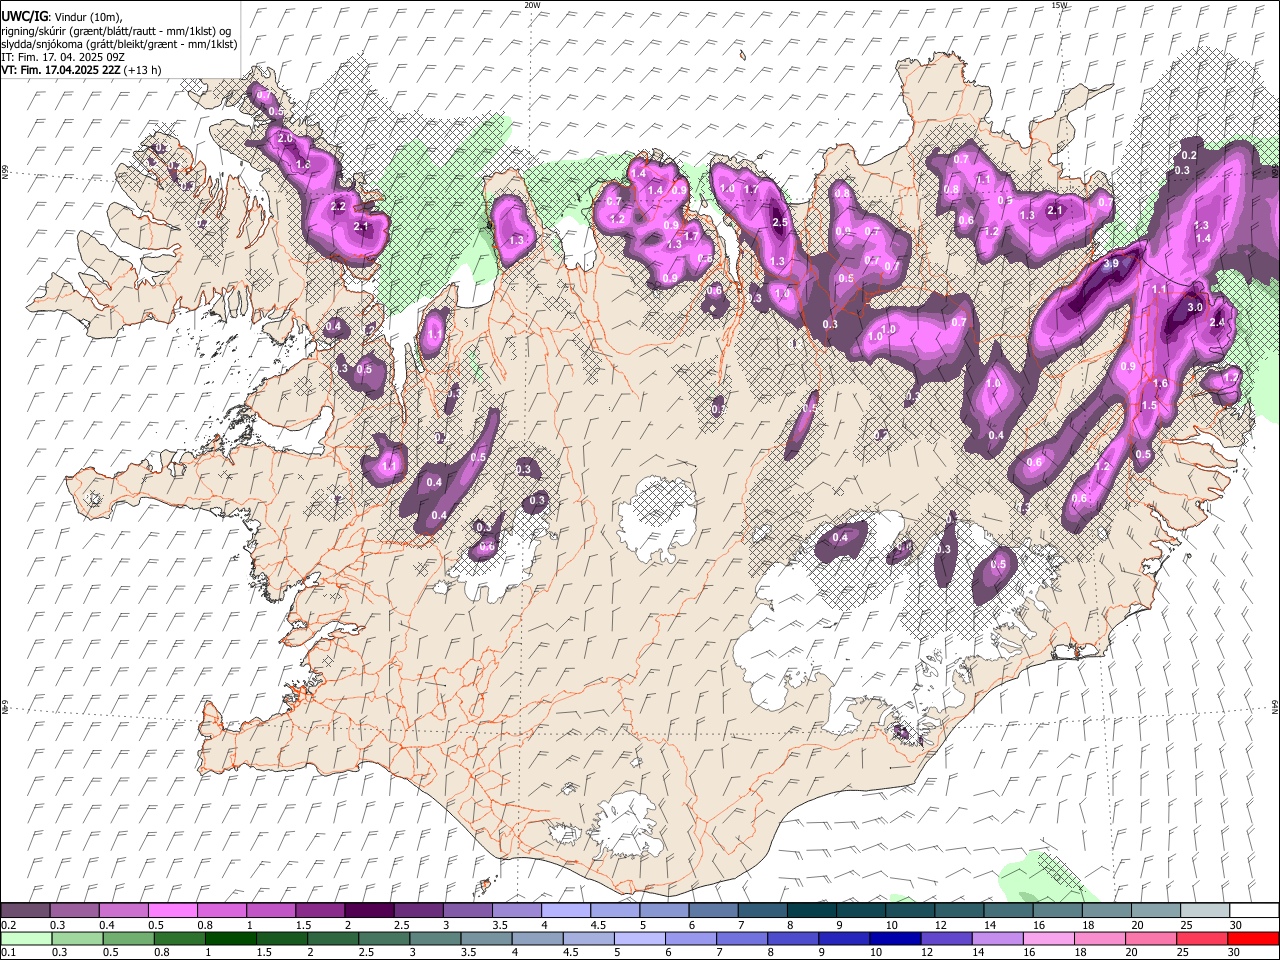Screen dimensions: 1280x960
Task: Select the red bottom-row swatch labeled 30
Action: pos(1252,939)
